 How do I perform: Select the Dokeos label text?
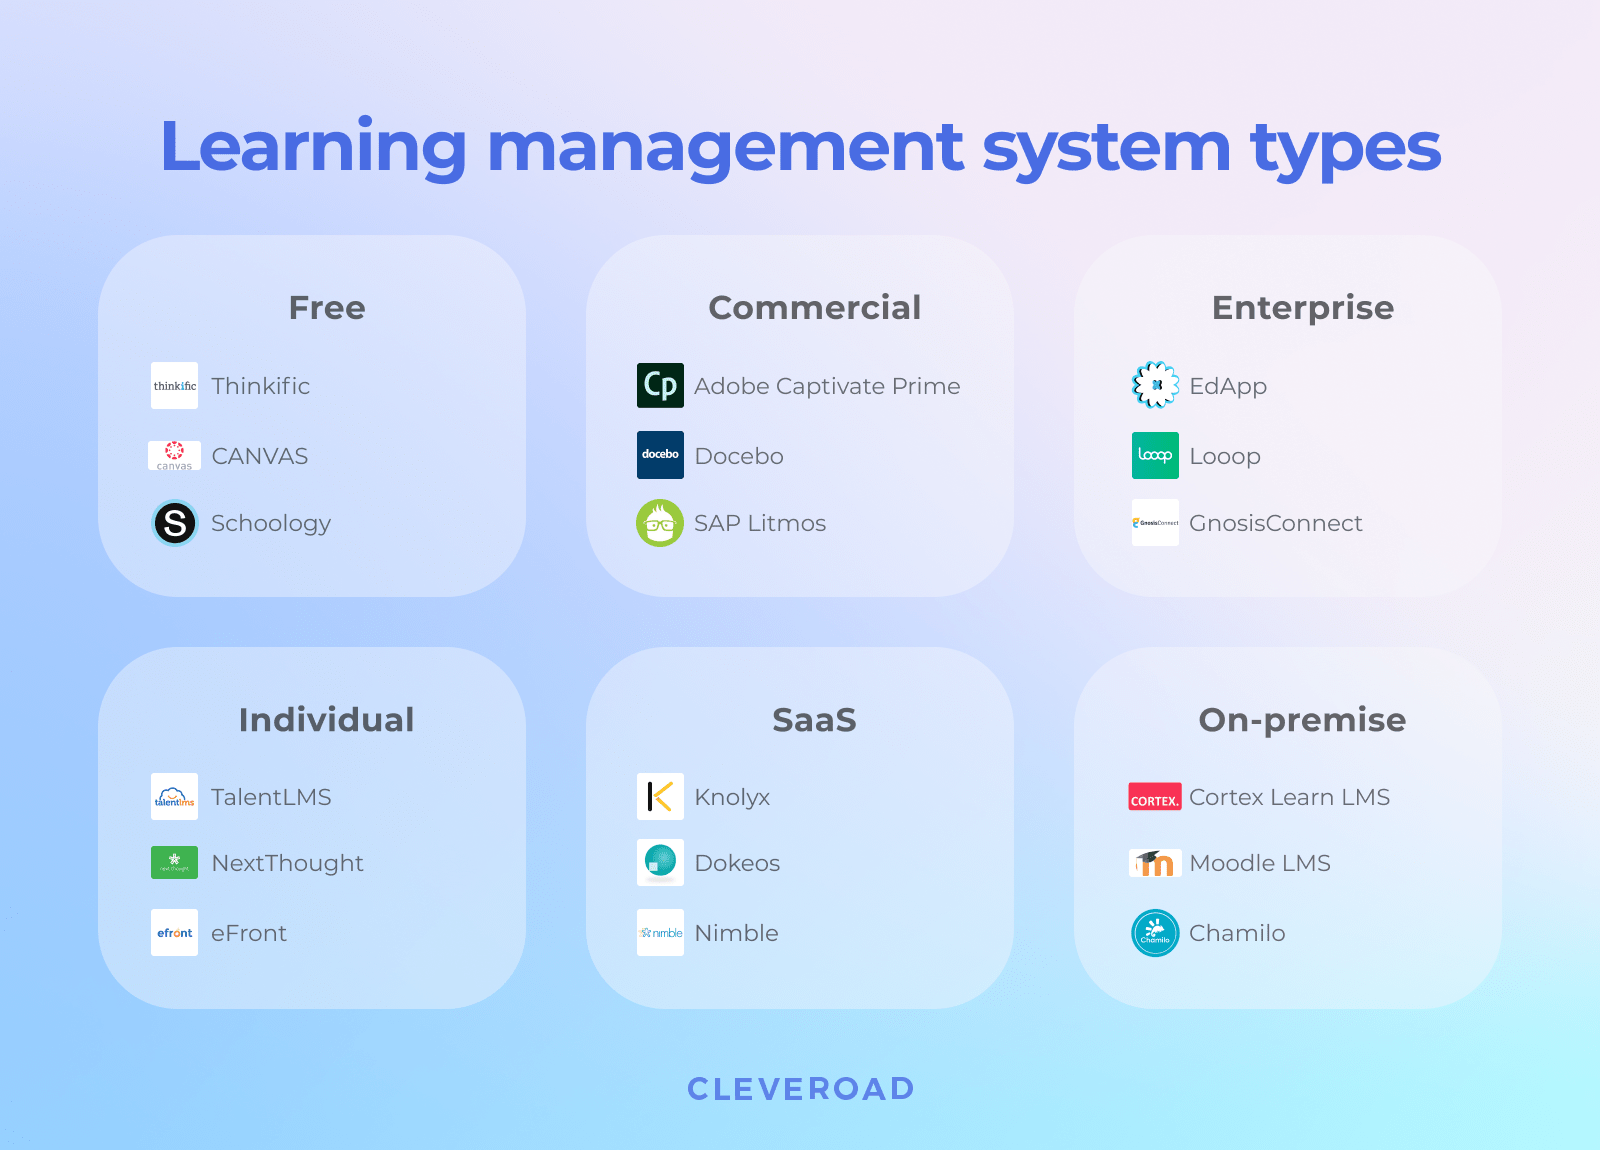pos(737,863)
